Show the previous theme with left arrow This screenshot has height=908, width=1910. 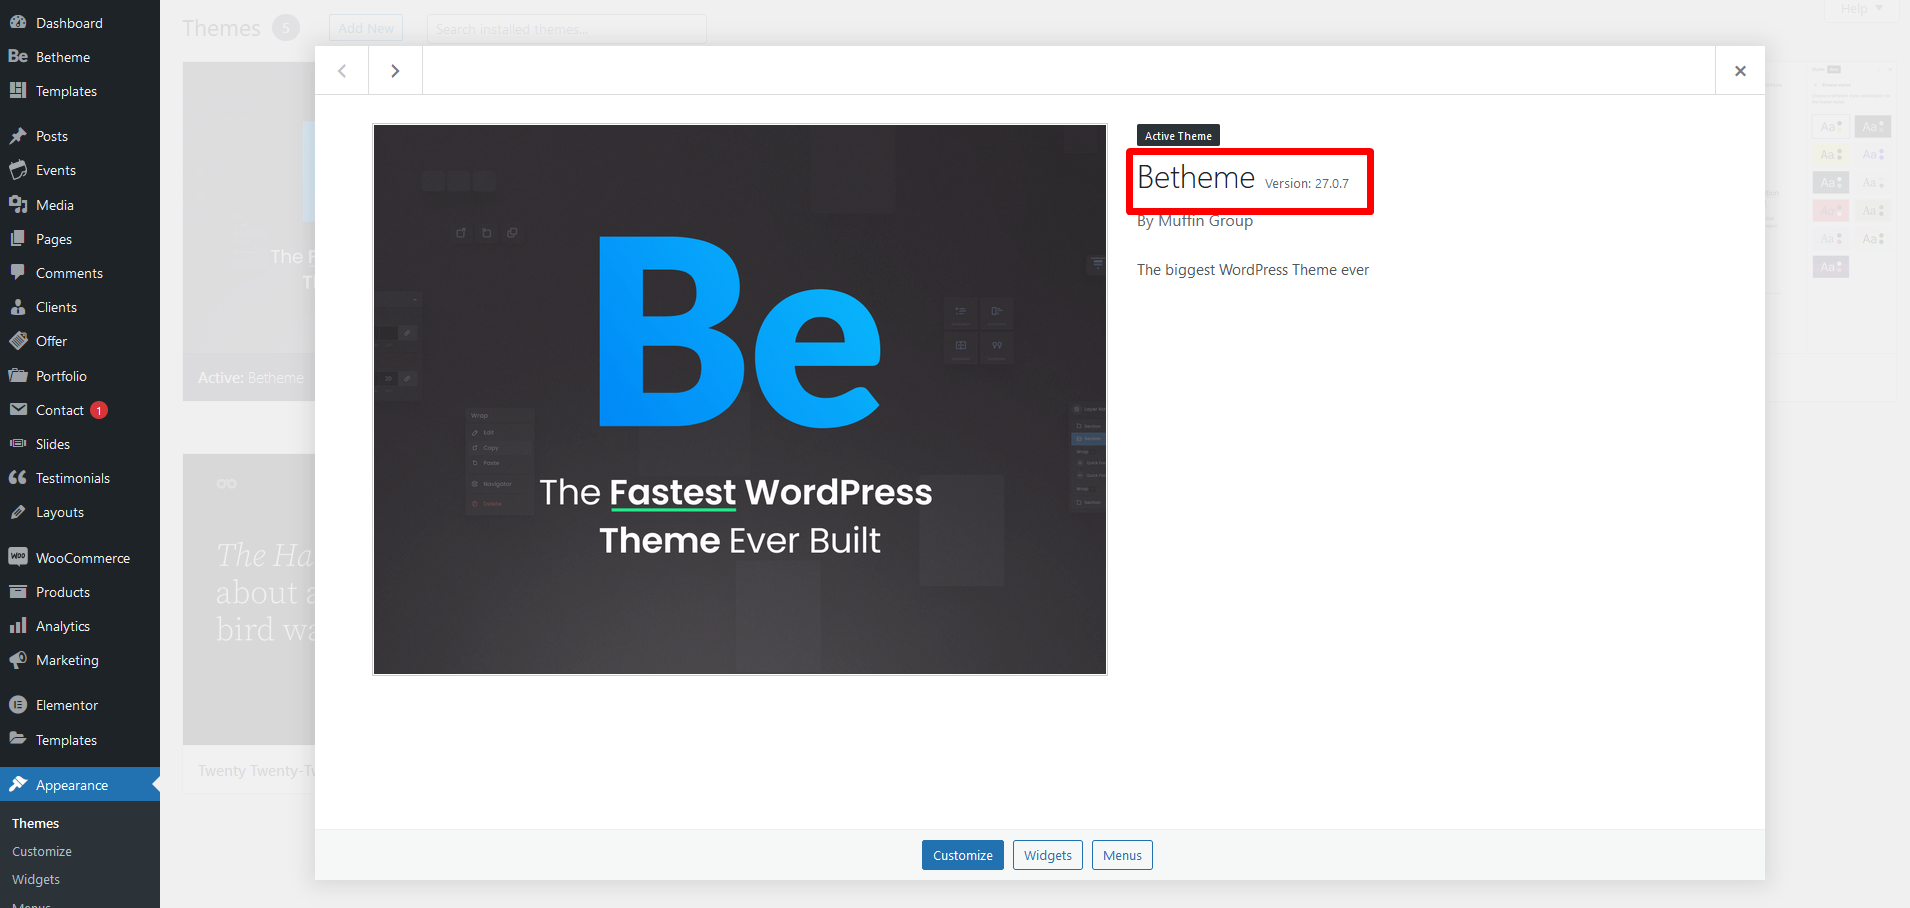342,70
